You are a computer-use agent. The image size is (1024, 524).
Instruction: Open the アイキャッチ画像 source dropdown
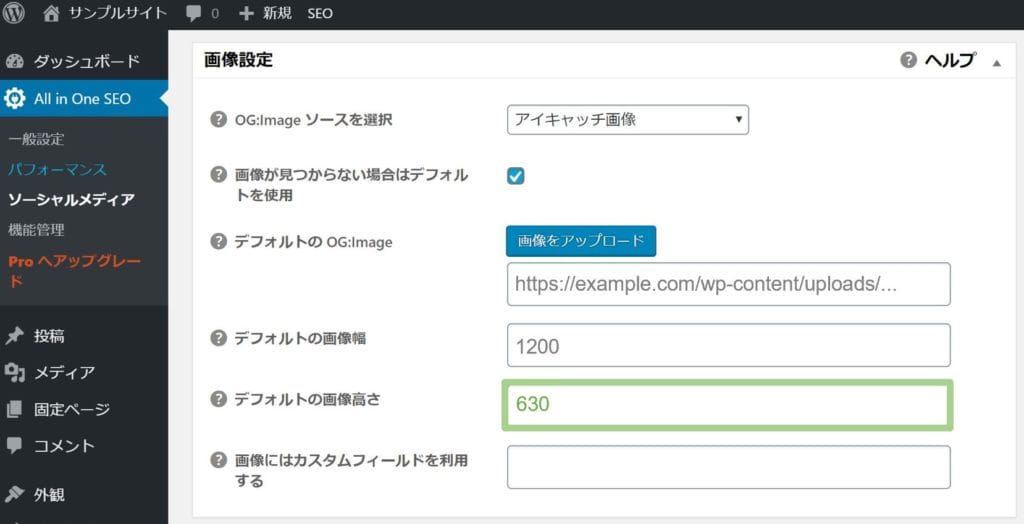pyautogui.click(x=628, y=120)
